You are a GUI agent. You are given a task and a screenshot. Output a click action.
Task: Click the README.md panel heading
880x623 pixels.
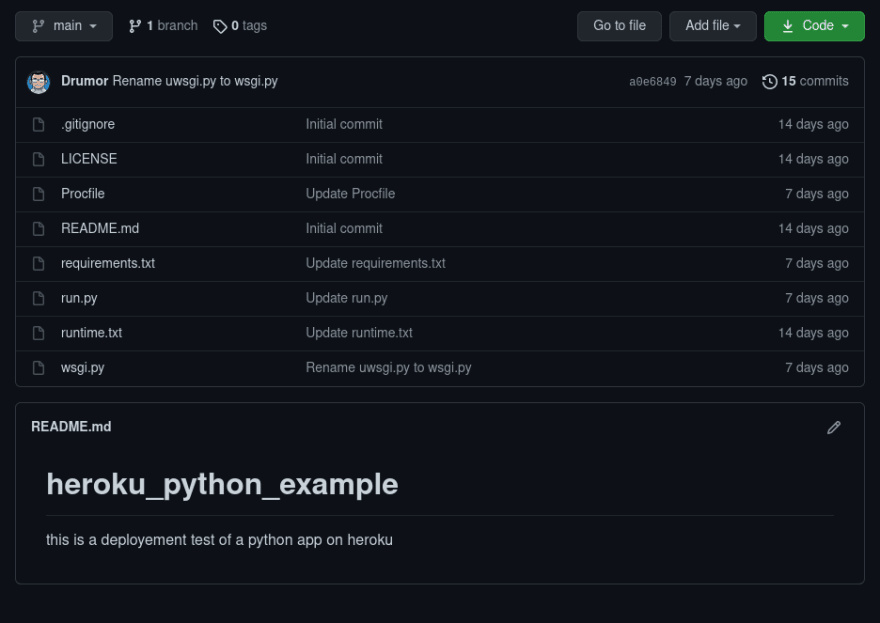click(x=71, y=427)
